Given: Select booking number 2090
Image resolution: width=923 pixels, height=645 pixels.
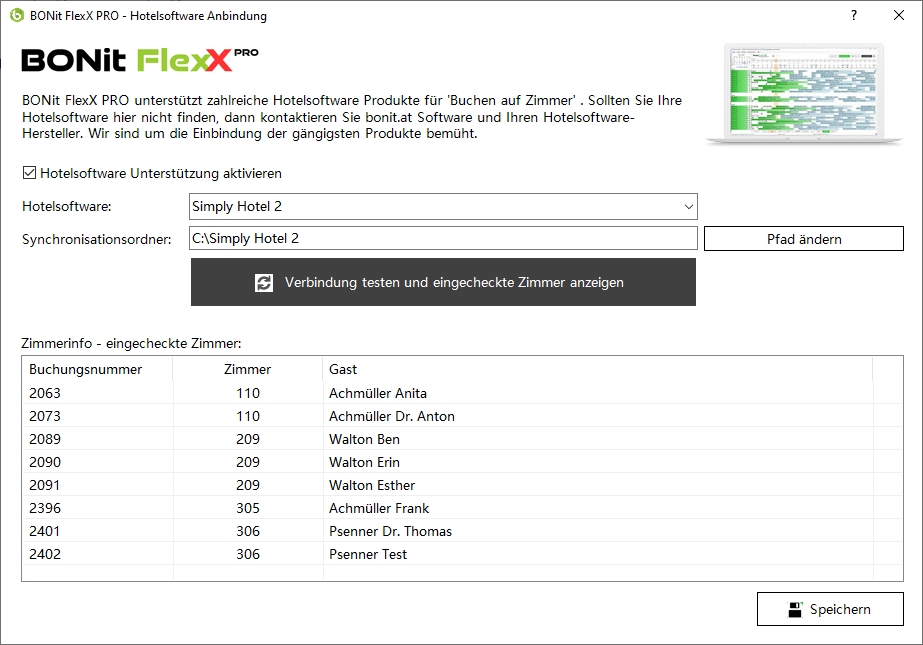Looking at the screenshot, I should pos(45,462).
